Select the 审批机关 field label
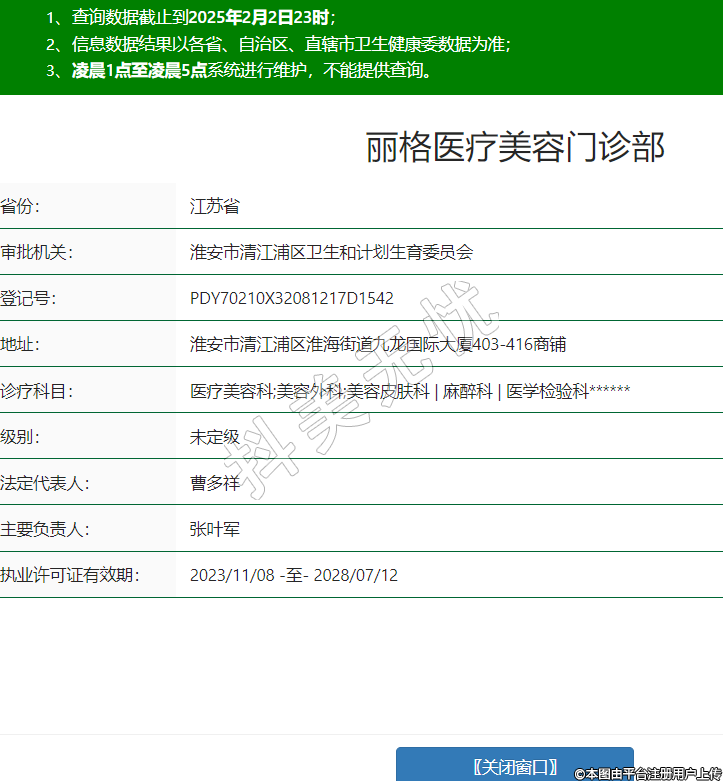This screenshot has width=723, height=781. click(x=37, y=253)
